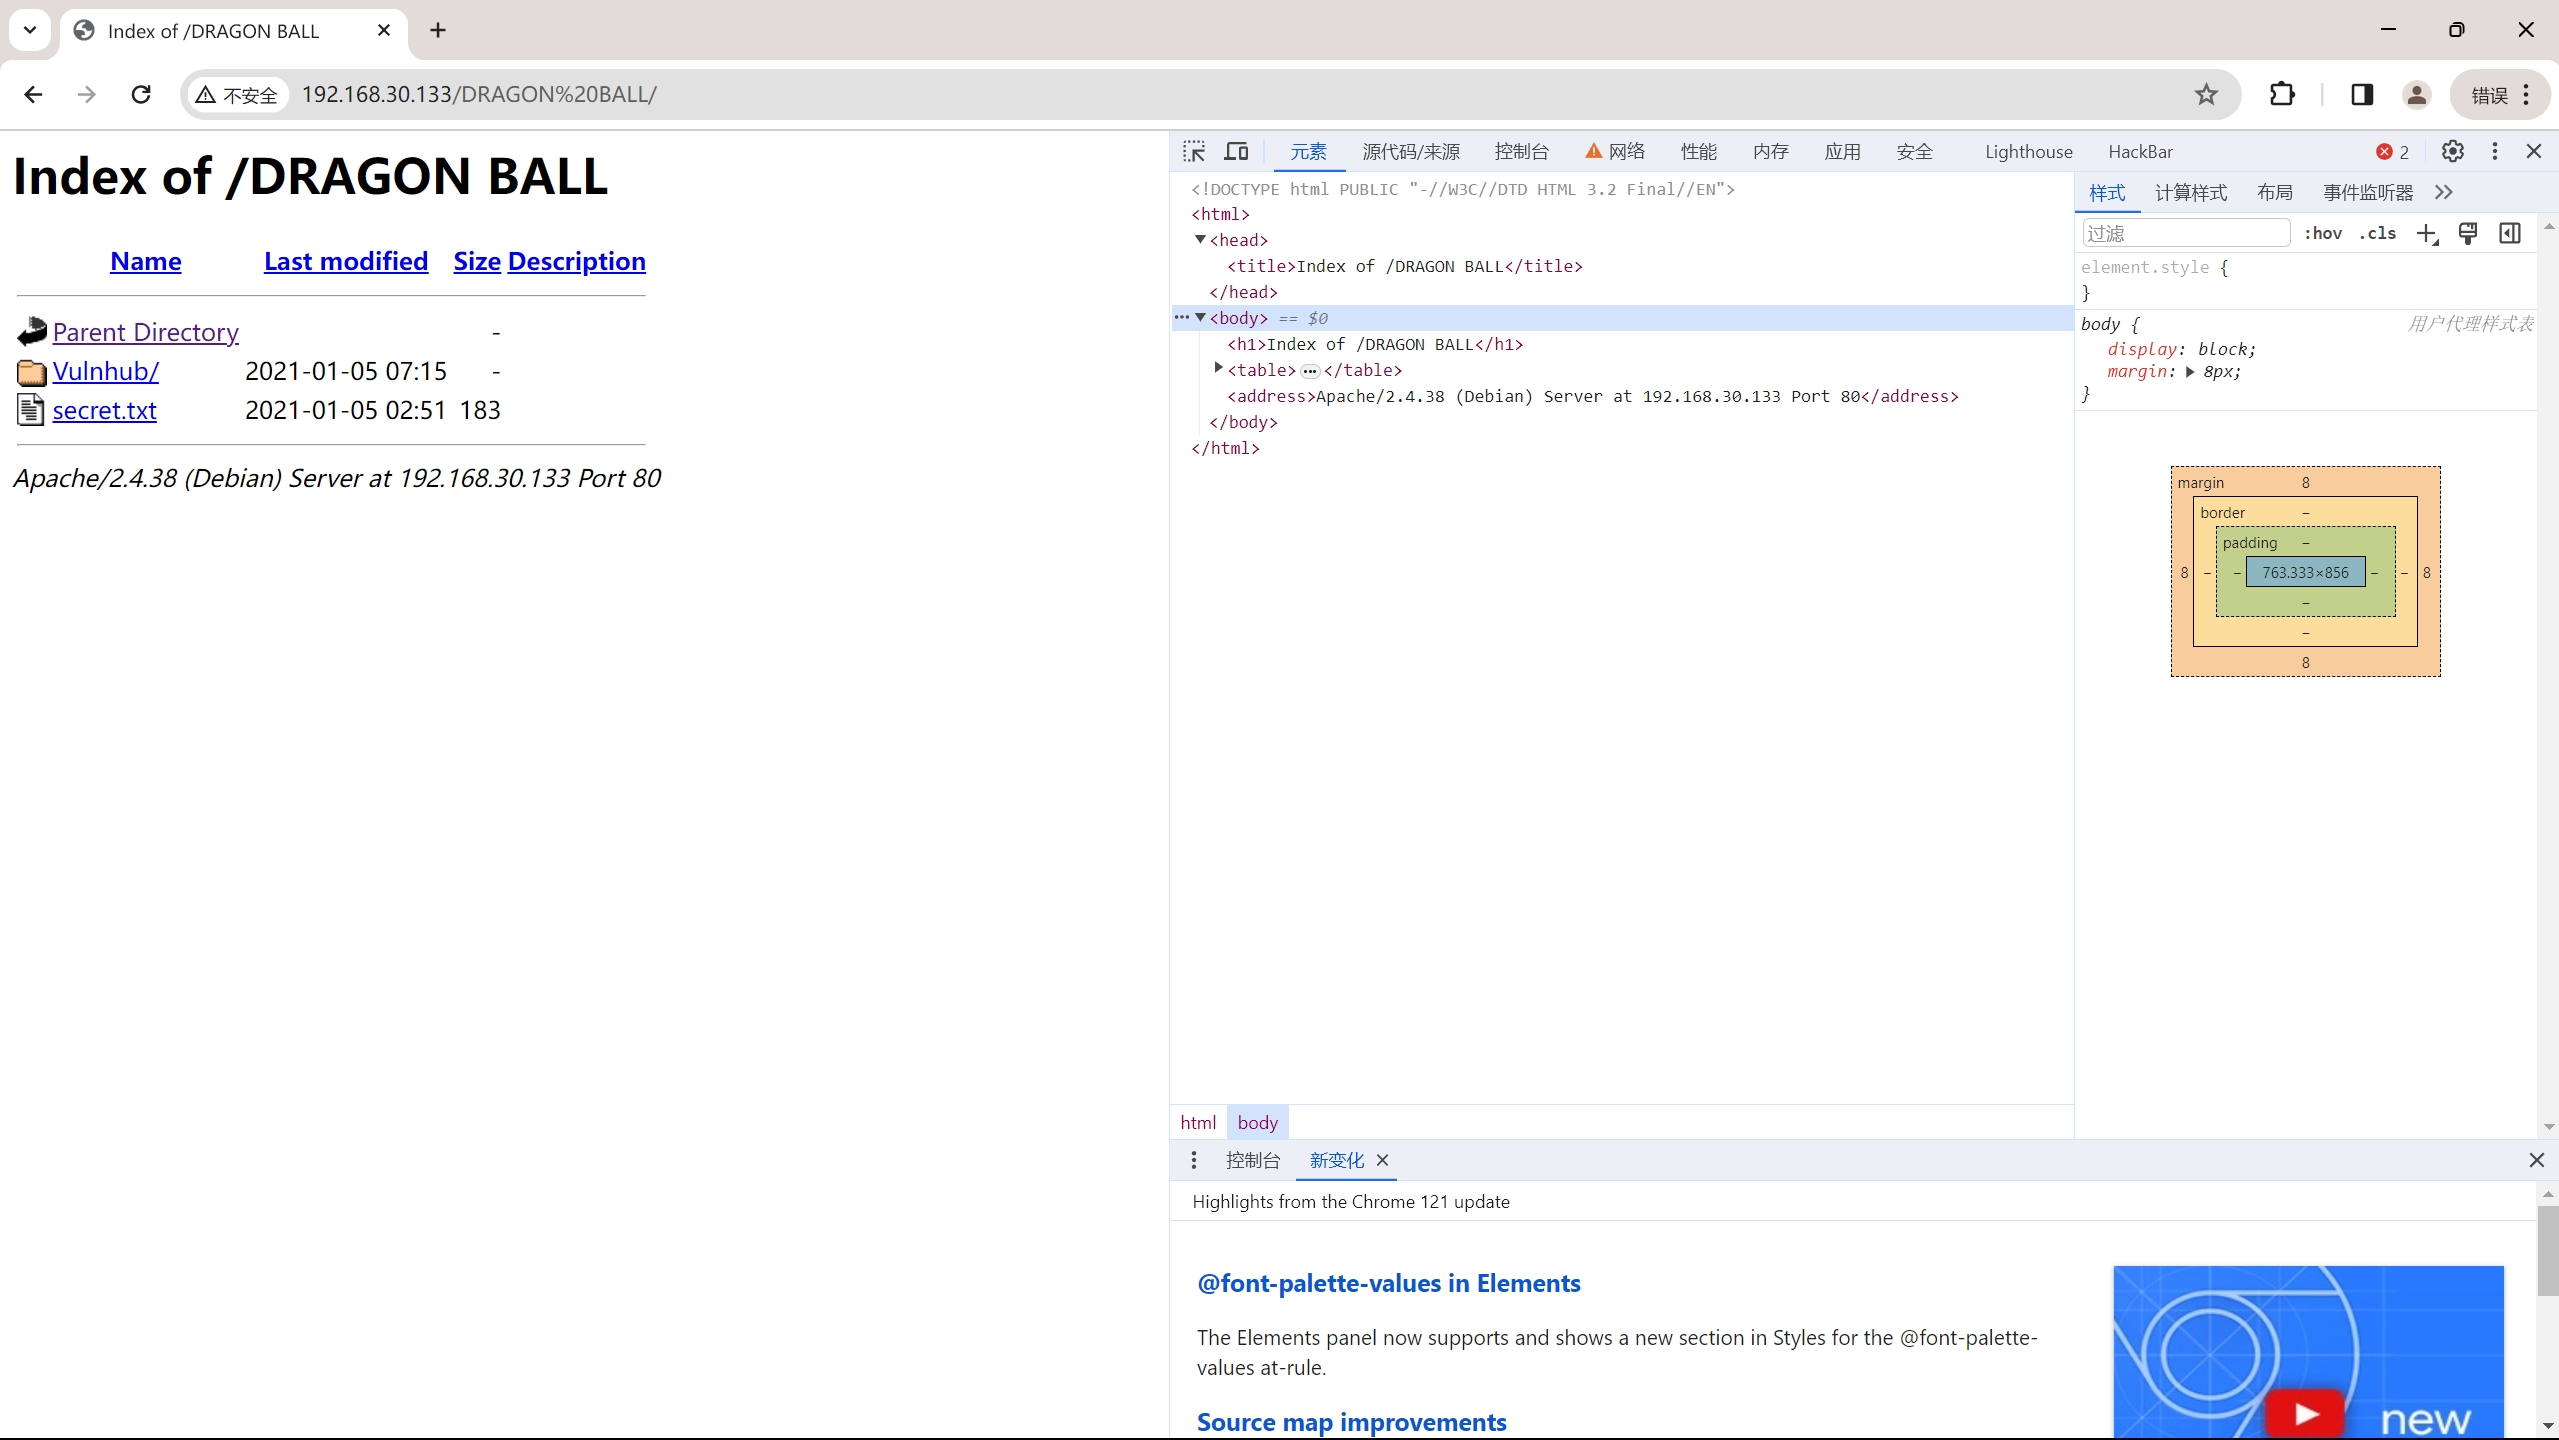Toggle the .cls class editor
This screenshot has width=2559, height=1440.
pos(2377,234)
